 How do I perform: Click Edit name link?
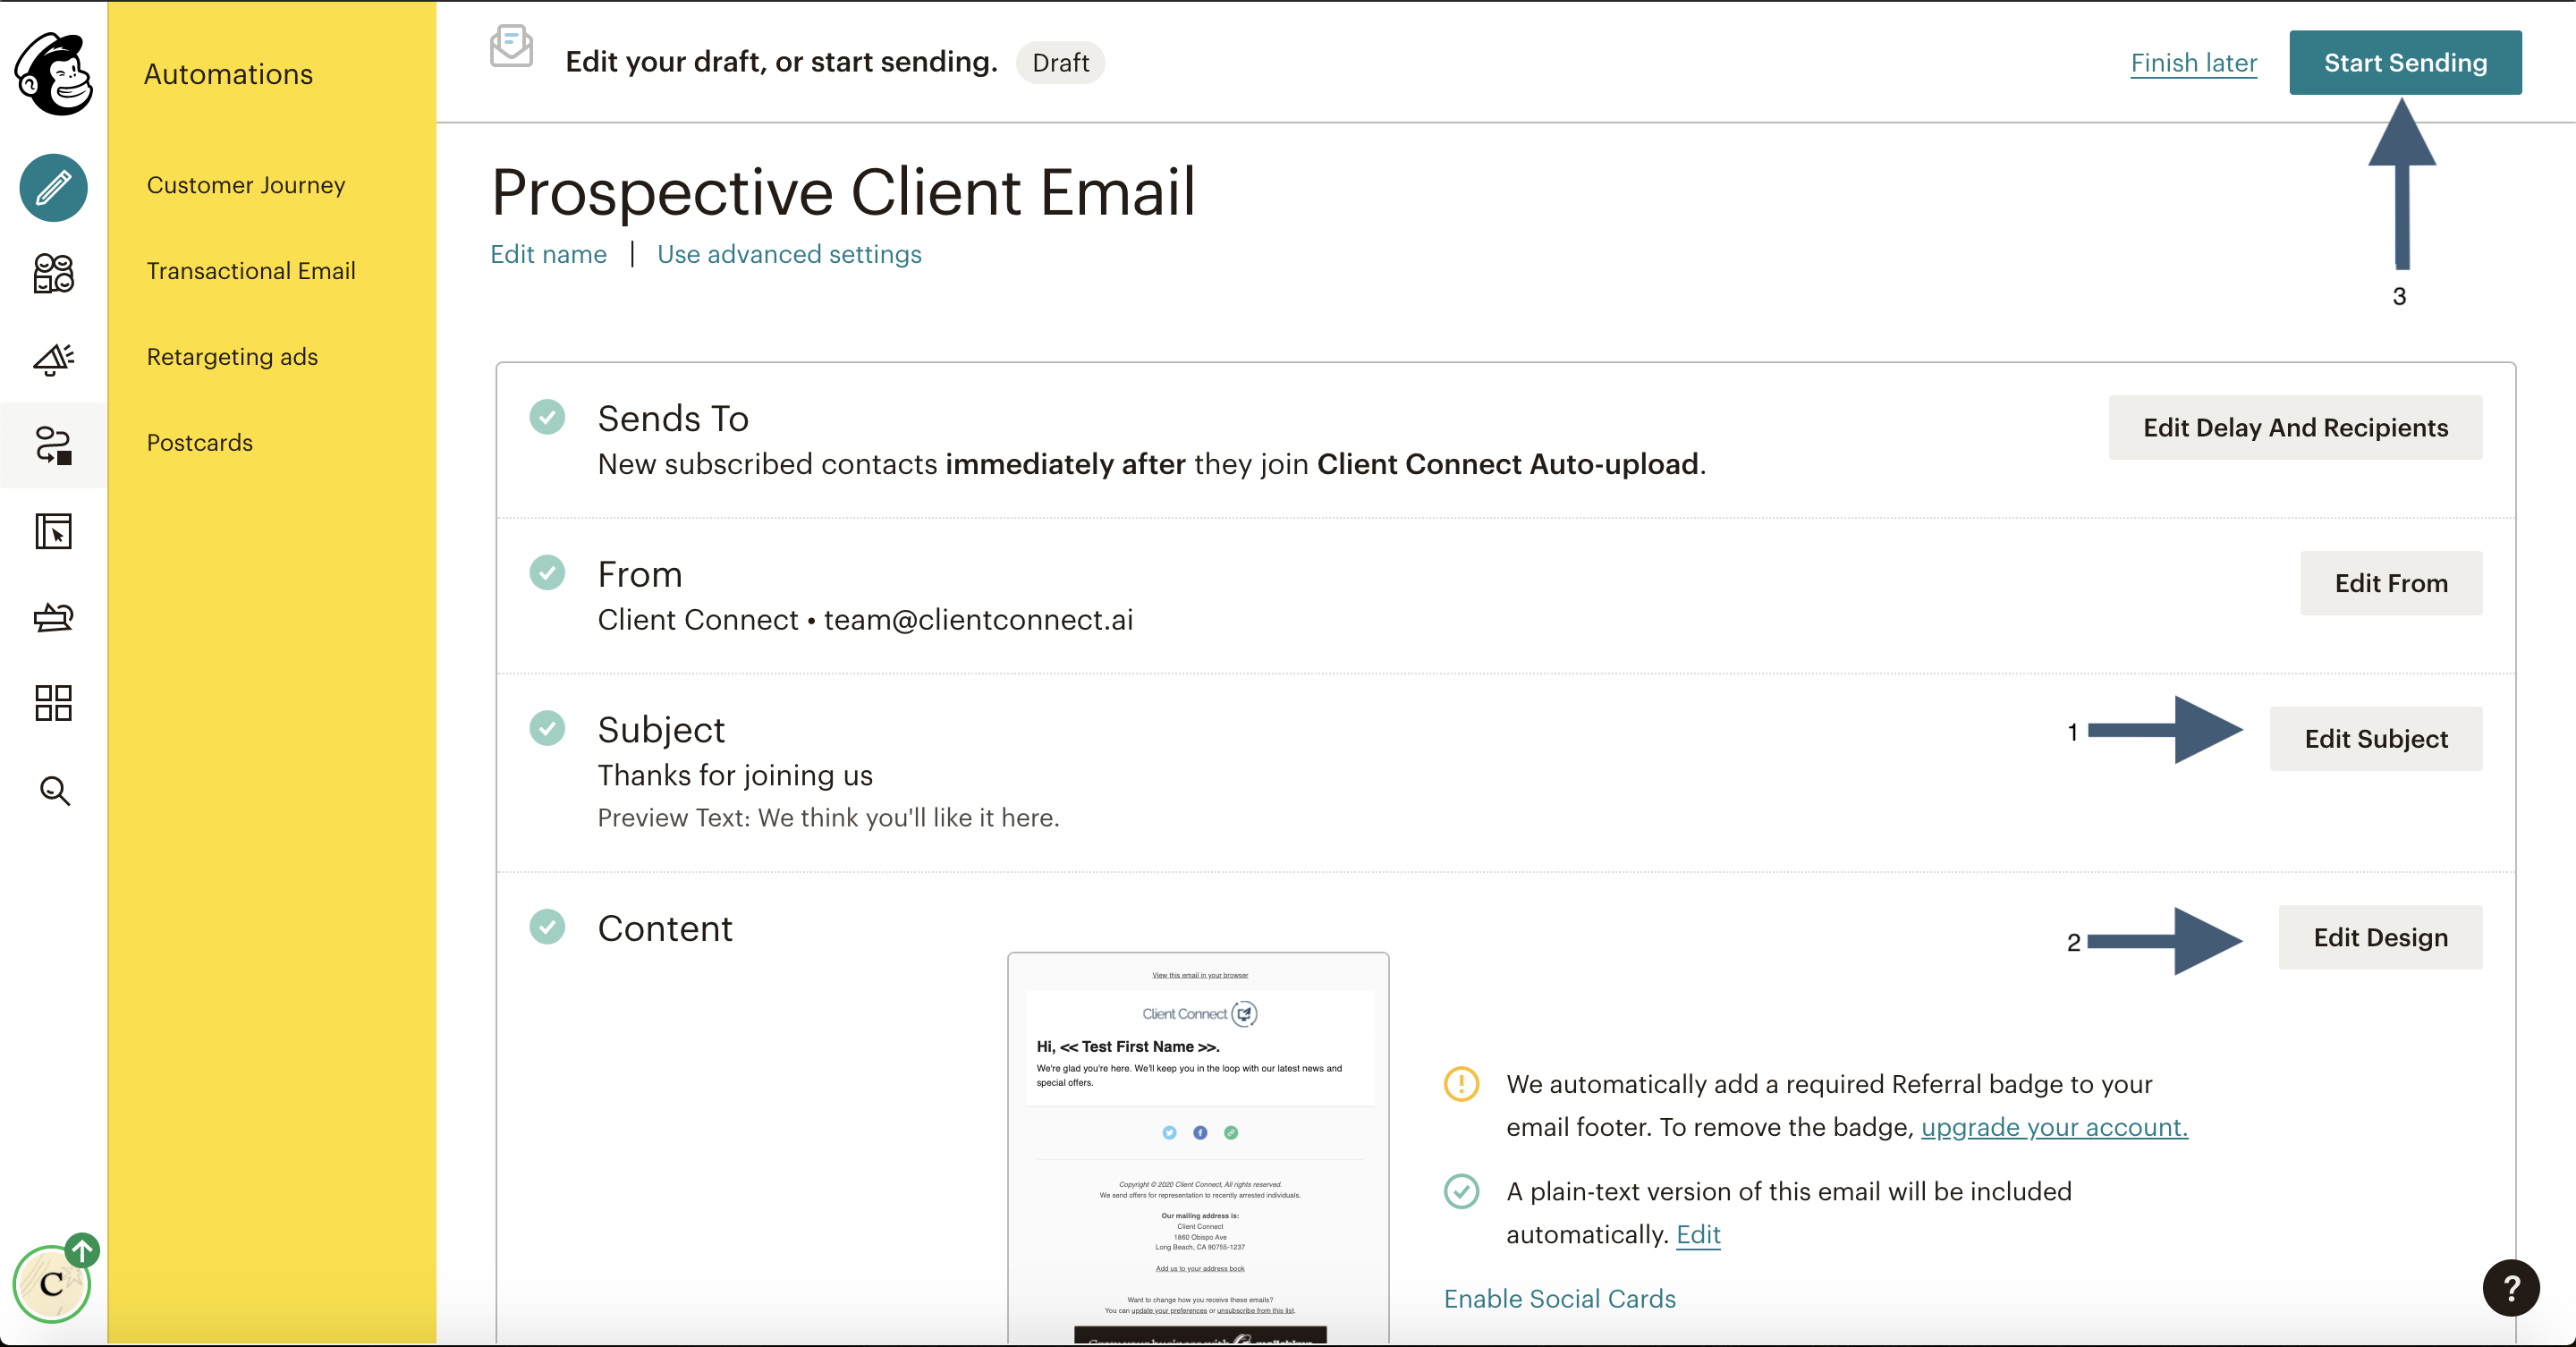click(548, 254)
